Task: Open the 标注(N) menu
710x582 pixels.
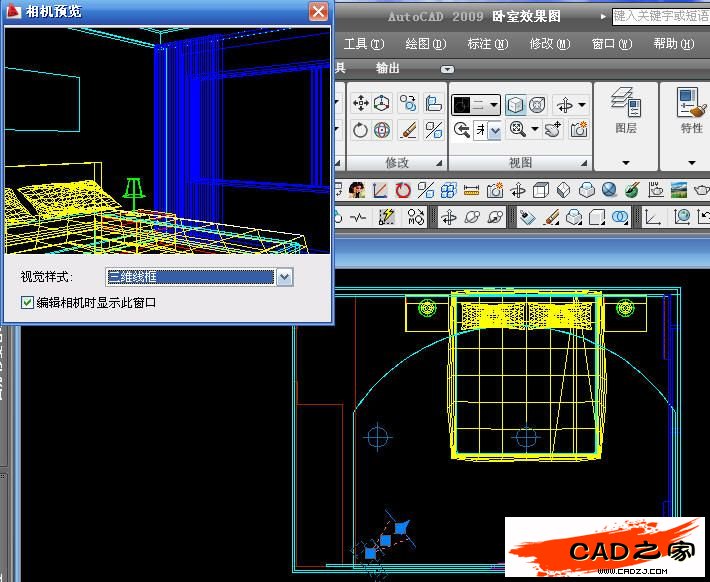Action: click(x=487, y=44)
